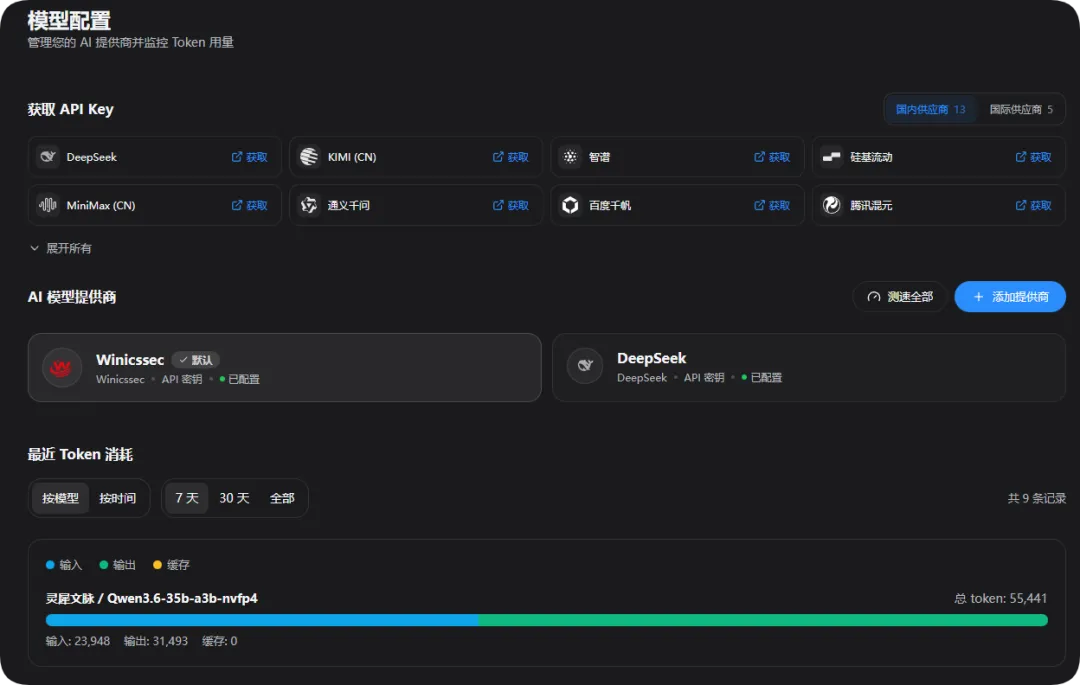
Task: Switch to the 国际供应商 tab
Action: (x=1021, y=109)
